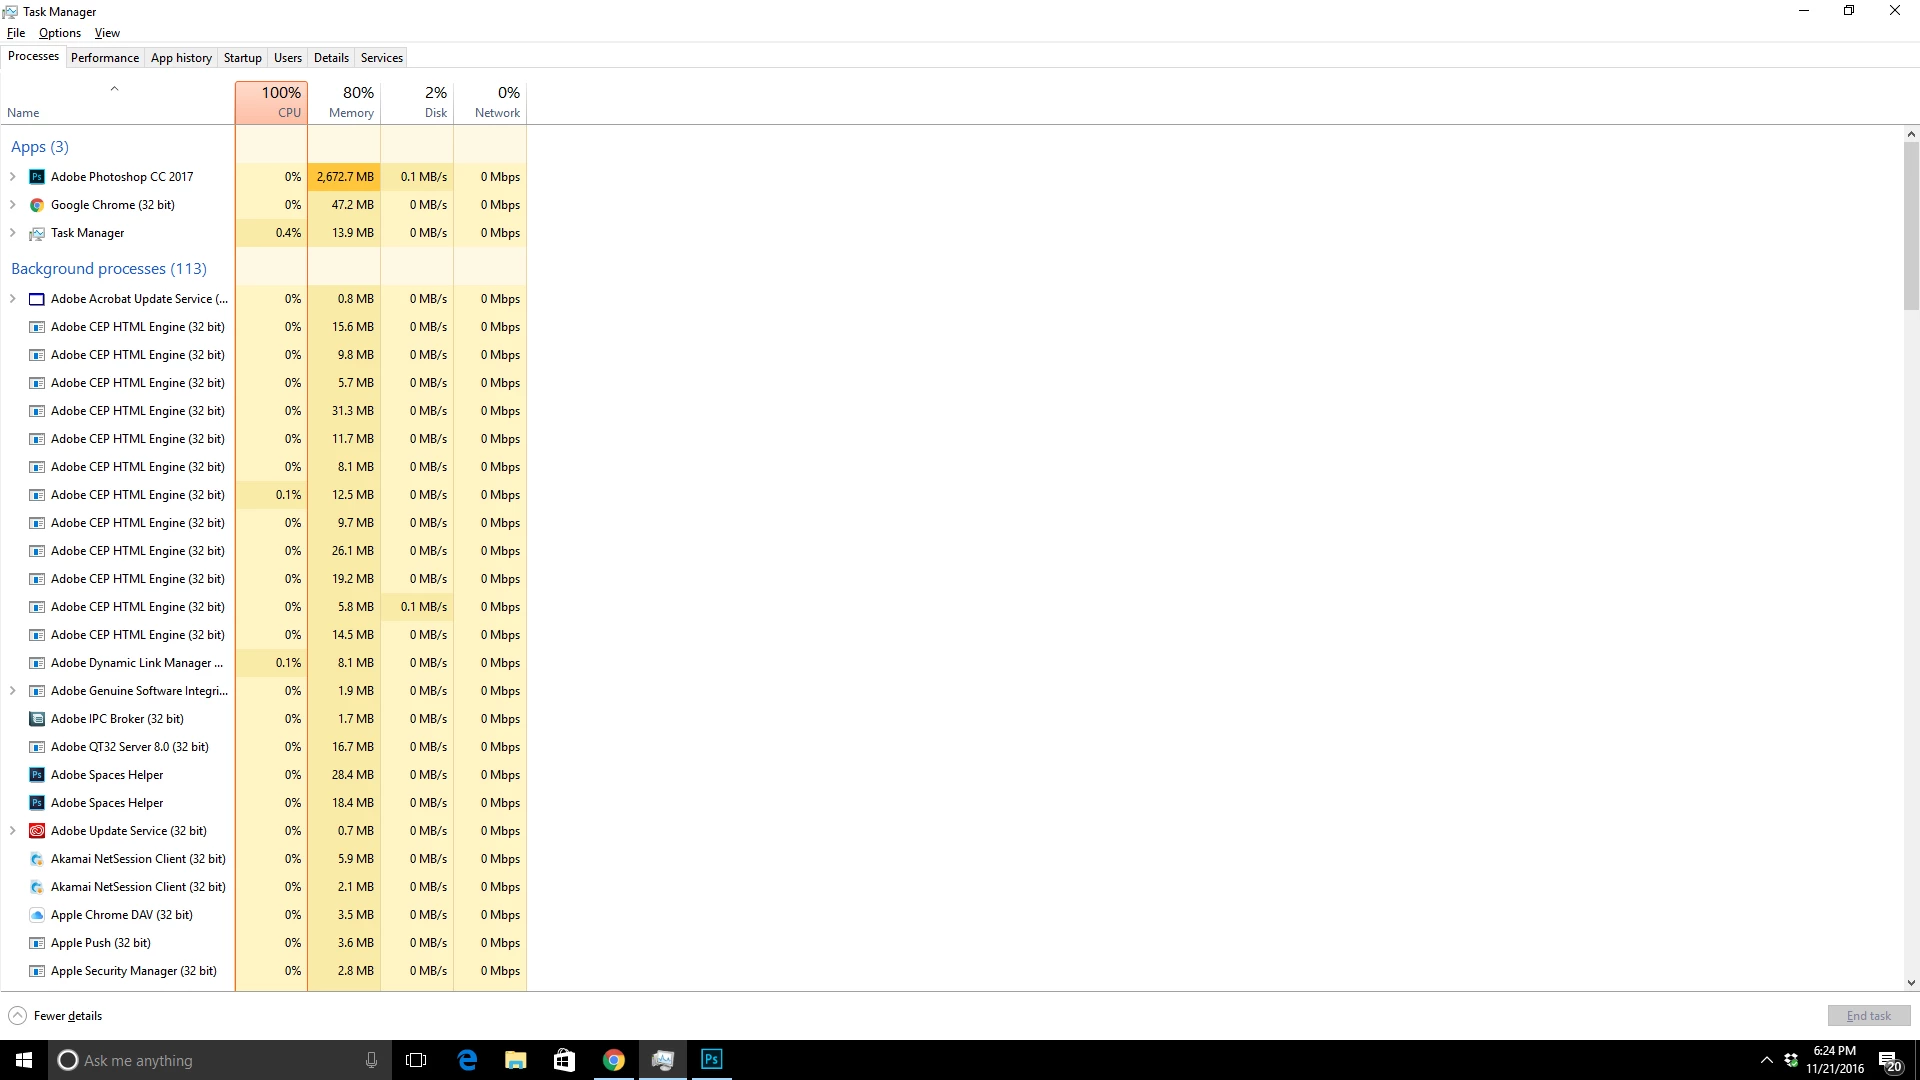The width and height of the screenshot is (1920, 1080).
Task: Expand the Adobe Photoshop CC 2017 row
Action: [x=13, y=177]
